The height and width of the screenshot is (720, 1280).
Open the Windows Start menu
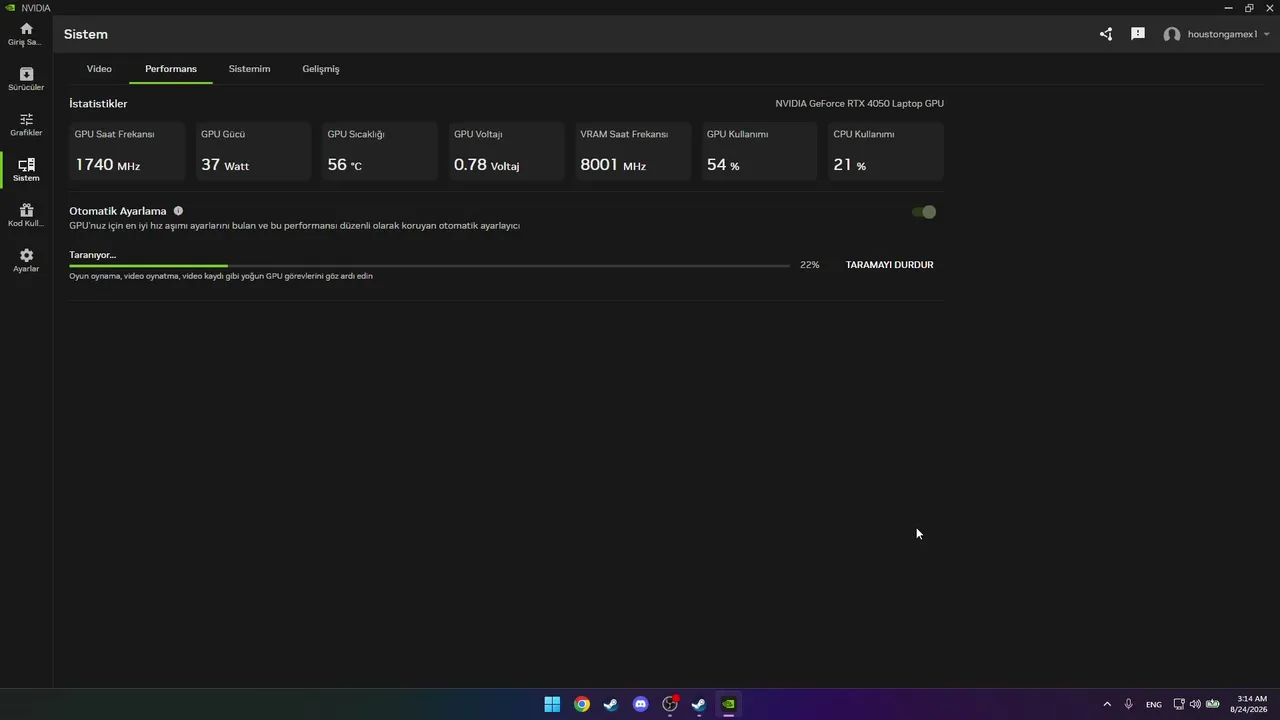tap(552, 704)
